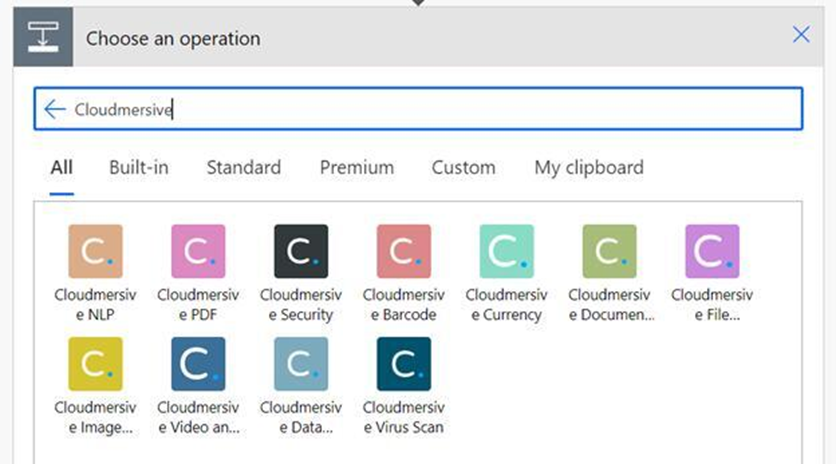This screenshot has height=464, width=836.
Task: Focus the Cloudmersive search input field
Action: [419, 109]
